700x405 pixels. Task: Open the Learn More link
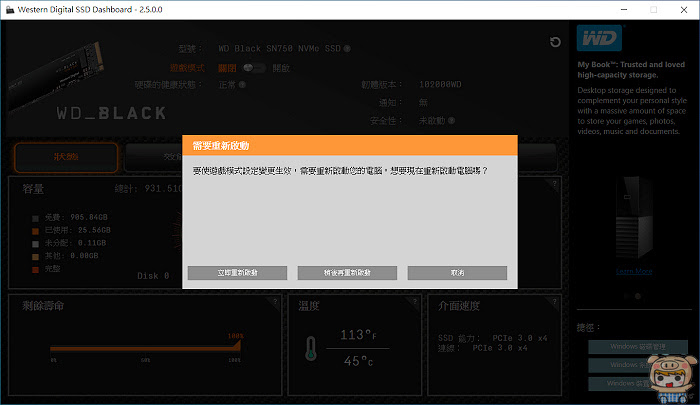point(634,271)
